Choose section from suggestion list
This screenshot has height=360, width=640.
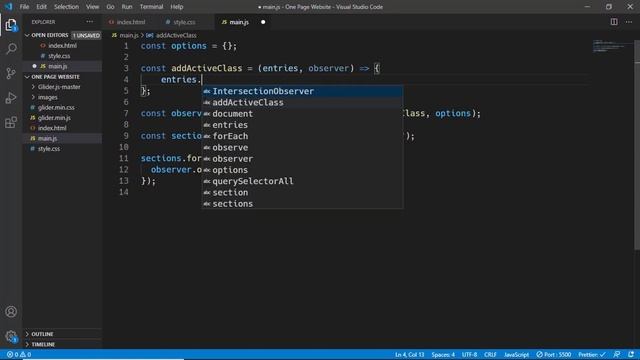click(x=302, y=192)
